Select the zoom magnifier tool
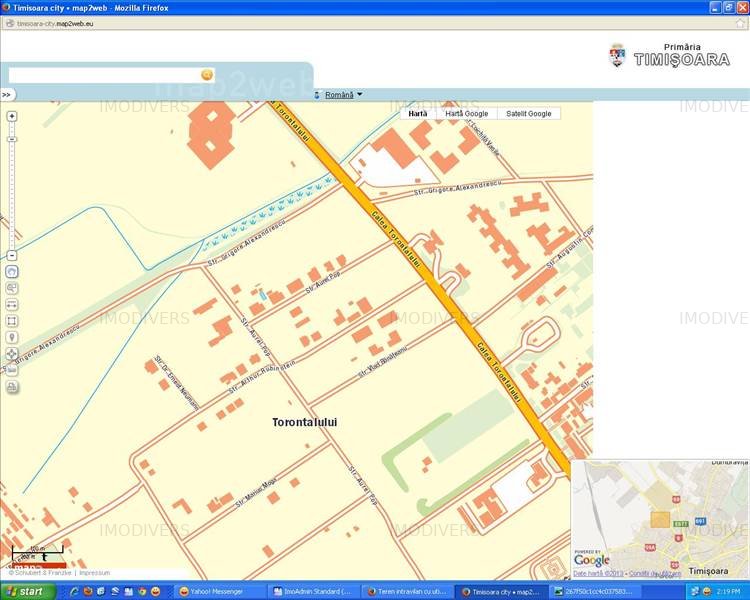 pos(12,288)
